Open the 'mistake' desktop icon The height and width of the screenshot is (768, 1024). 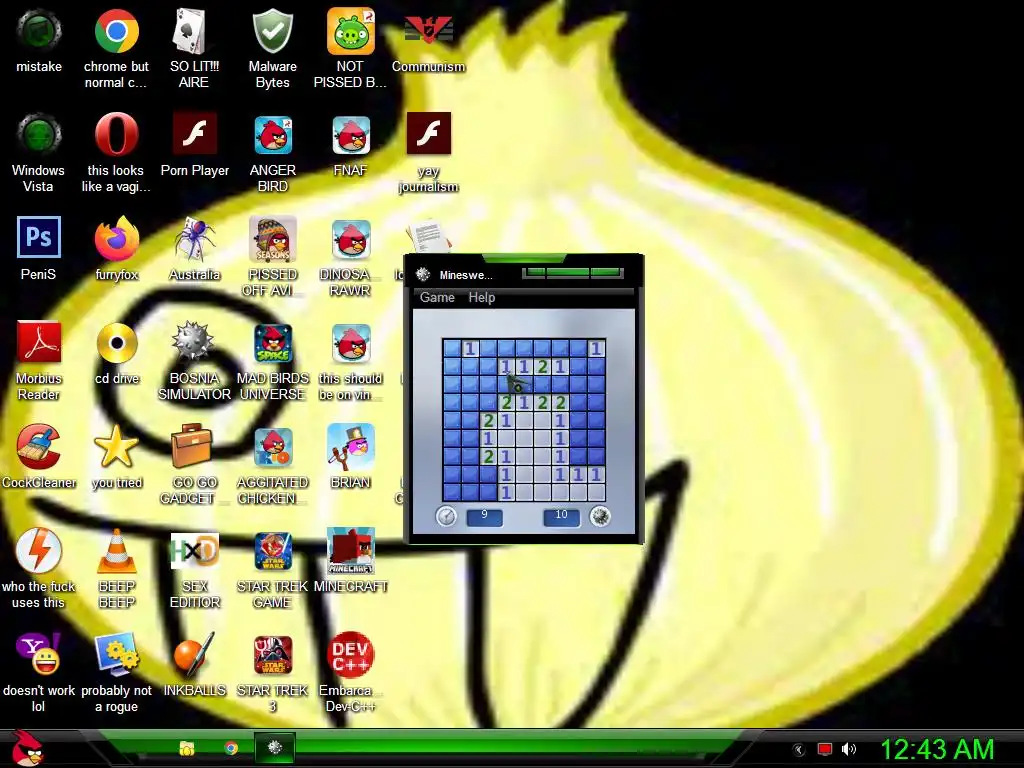[x=39, y=31]
